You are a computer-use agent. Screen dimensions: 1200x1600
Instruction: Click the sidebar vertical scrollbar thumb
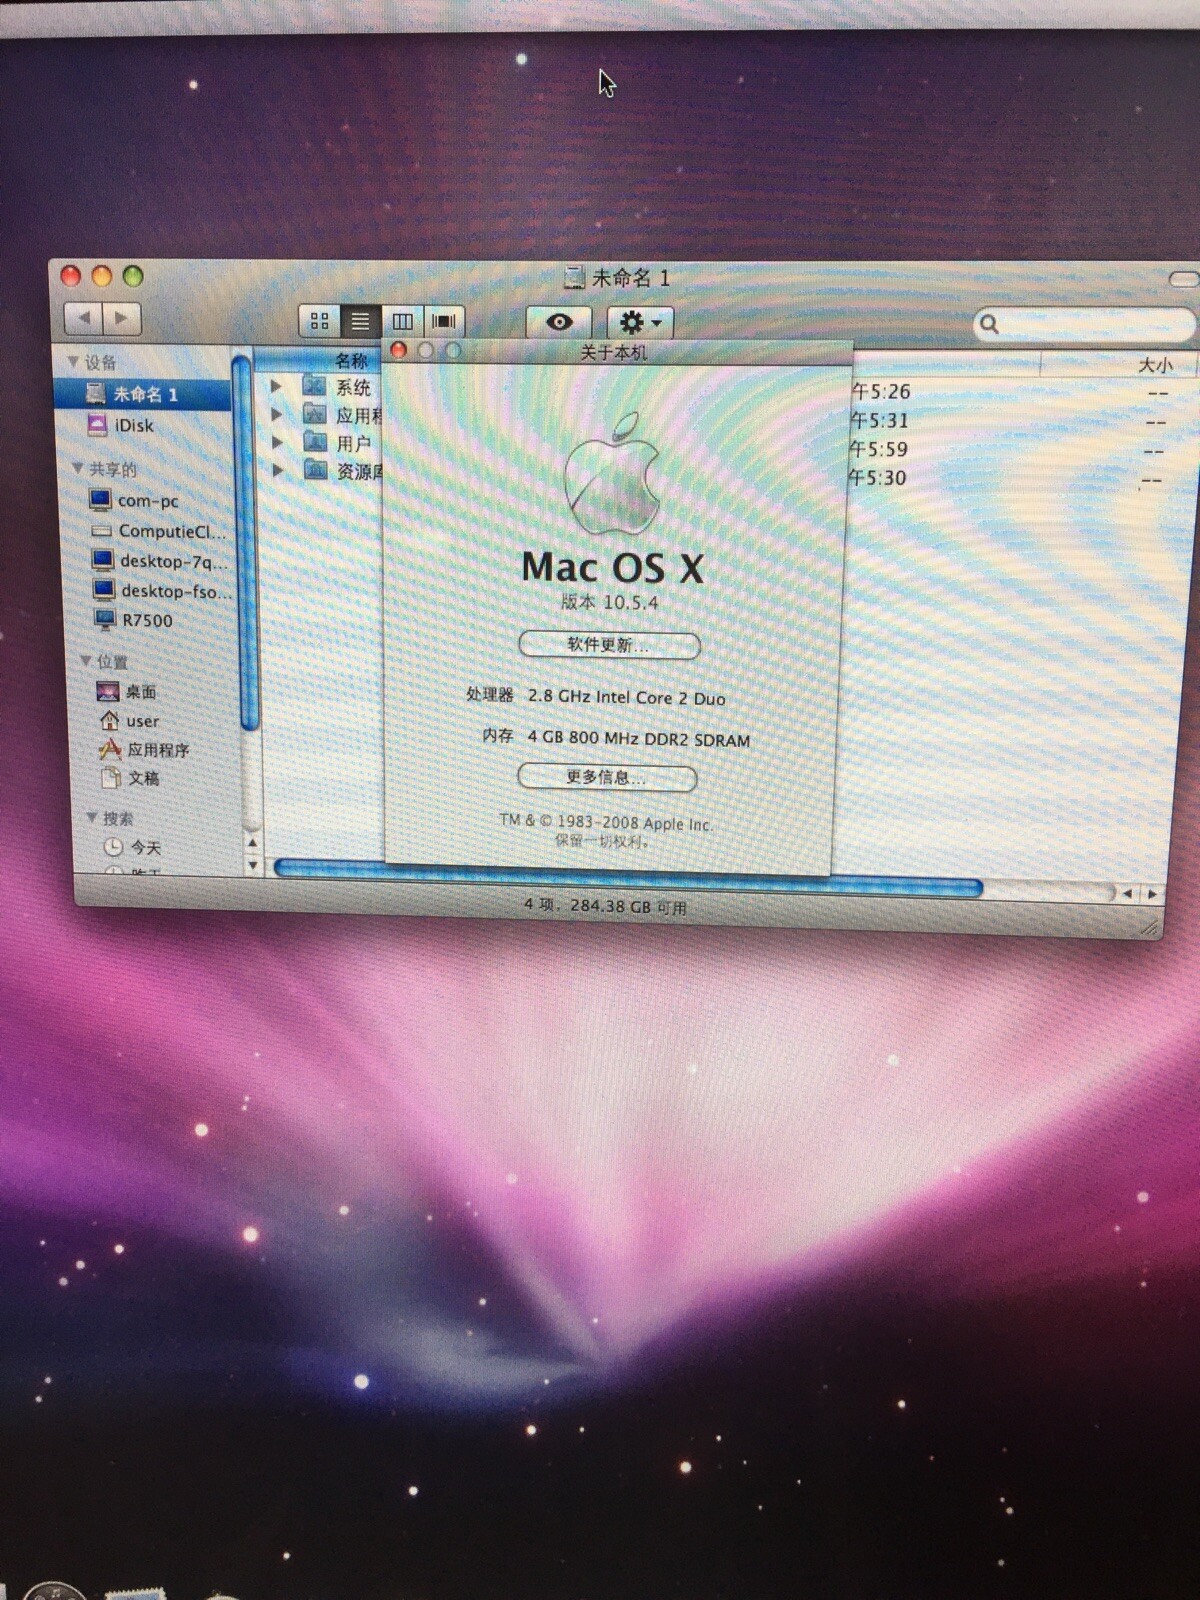tap(245, 545)
